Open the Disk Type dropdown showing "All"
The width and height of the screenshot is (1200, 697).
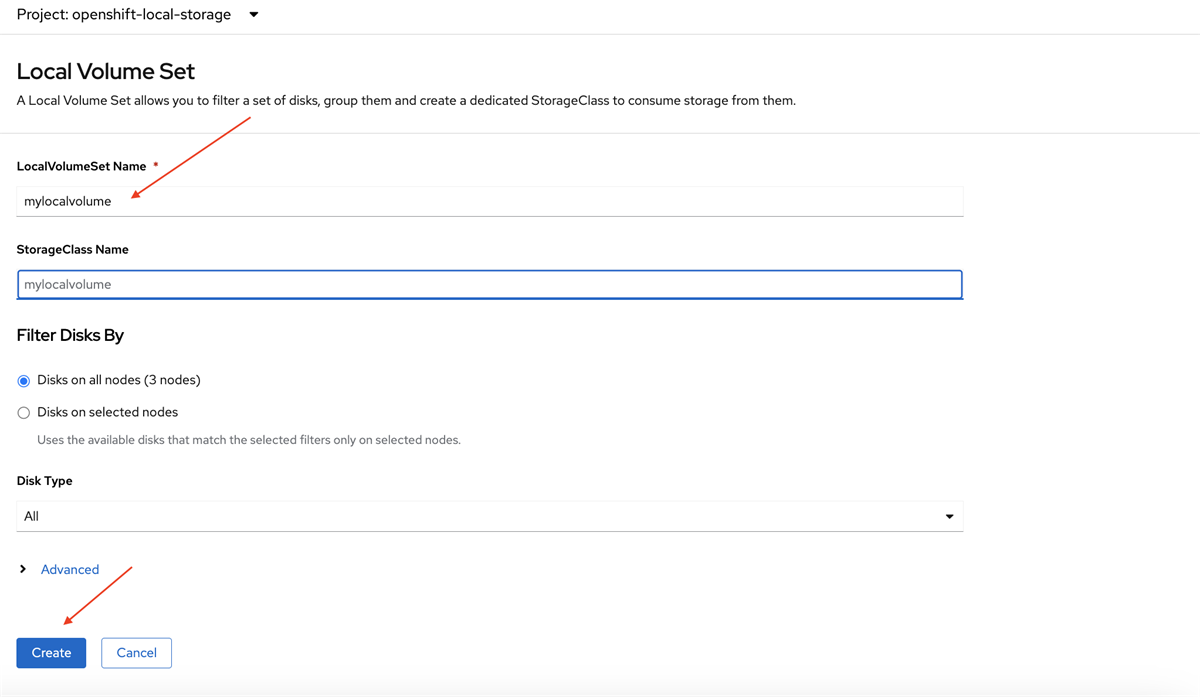(490, 516)
